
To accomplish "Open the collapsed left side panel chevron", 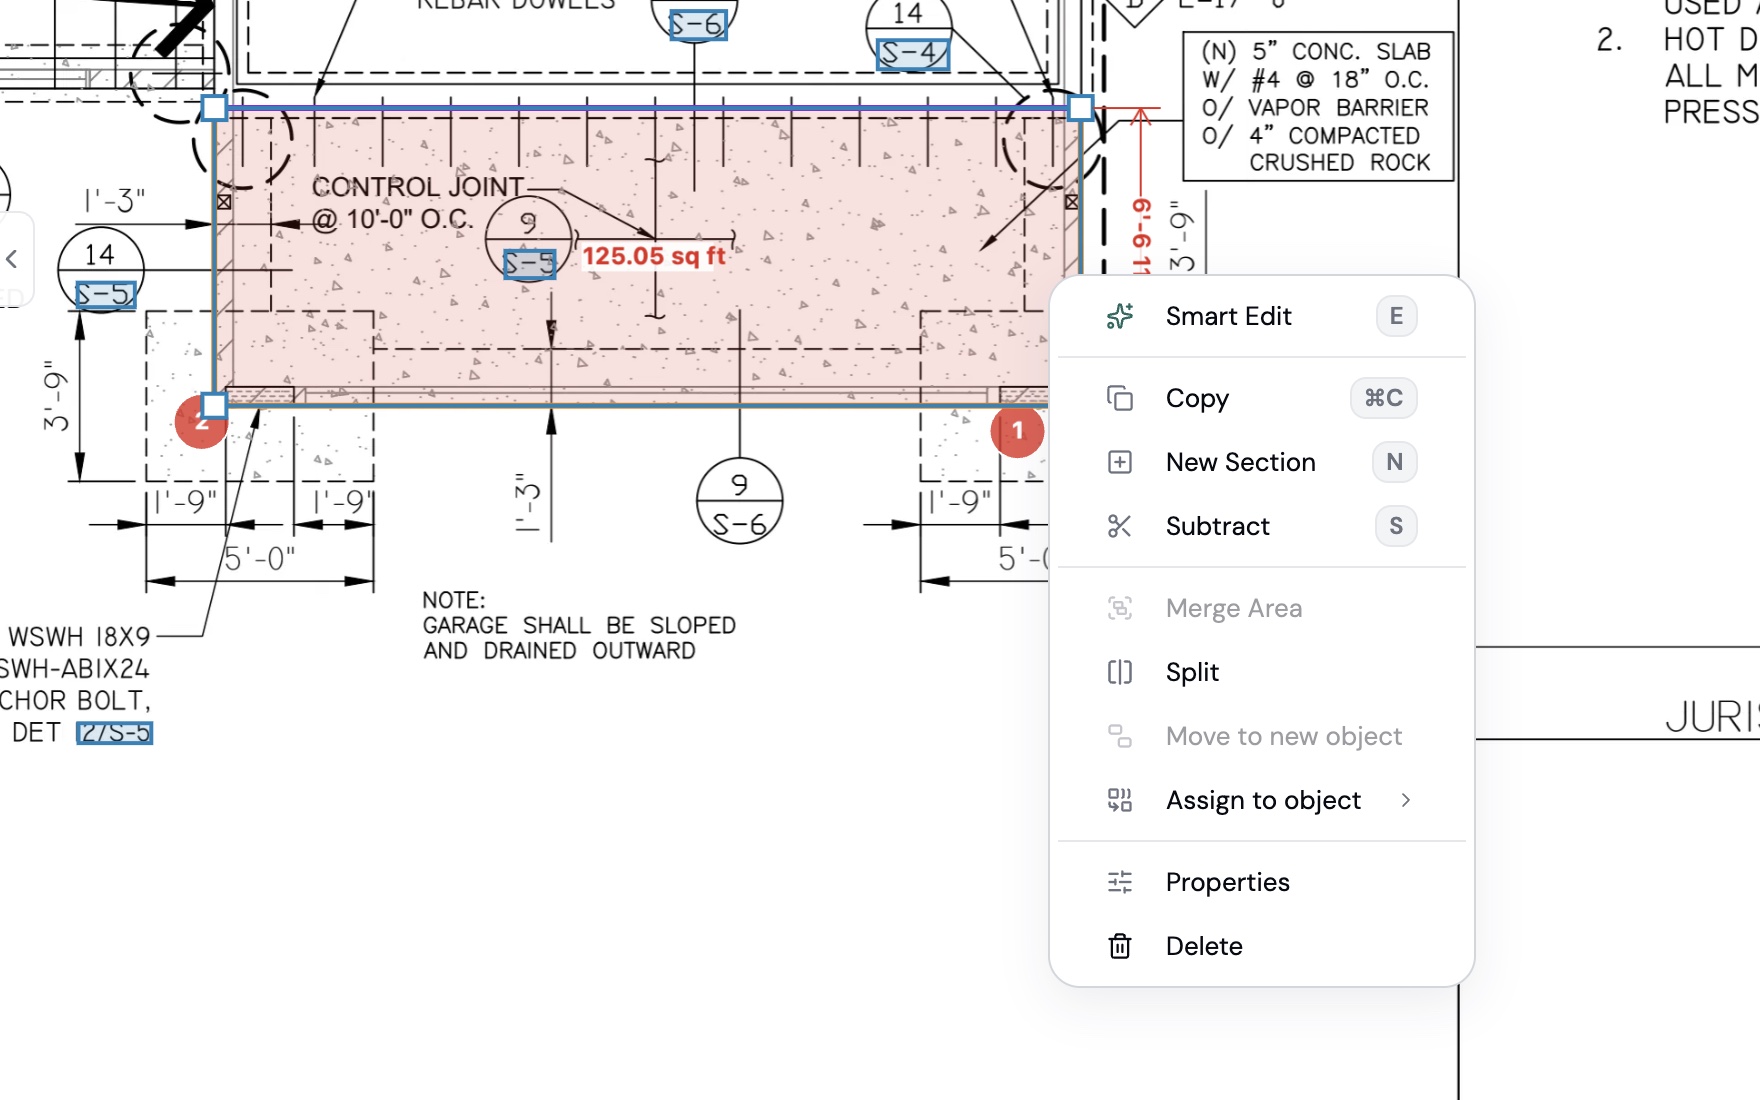I will (x=12, y=259).
